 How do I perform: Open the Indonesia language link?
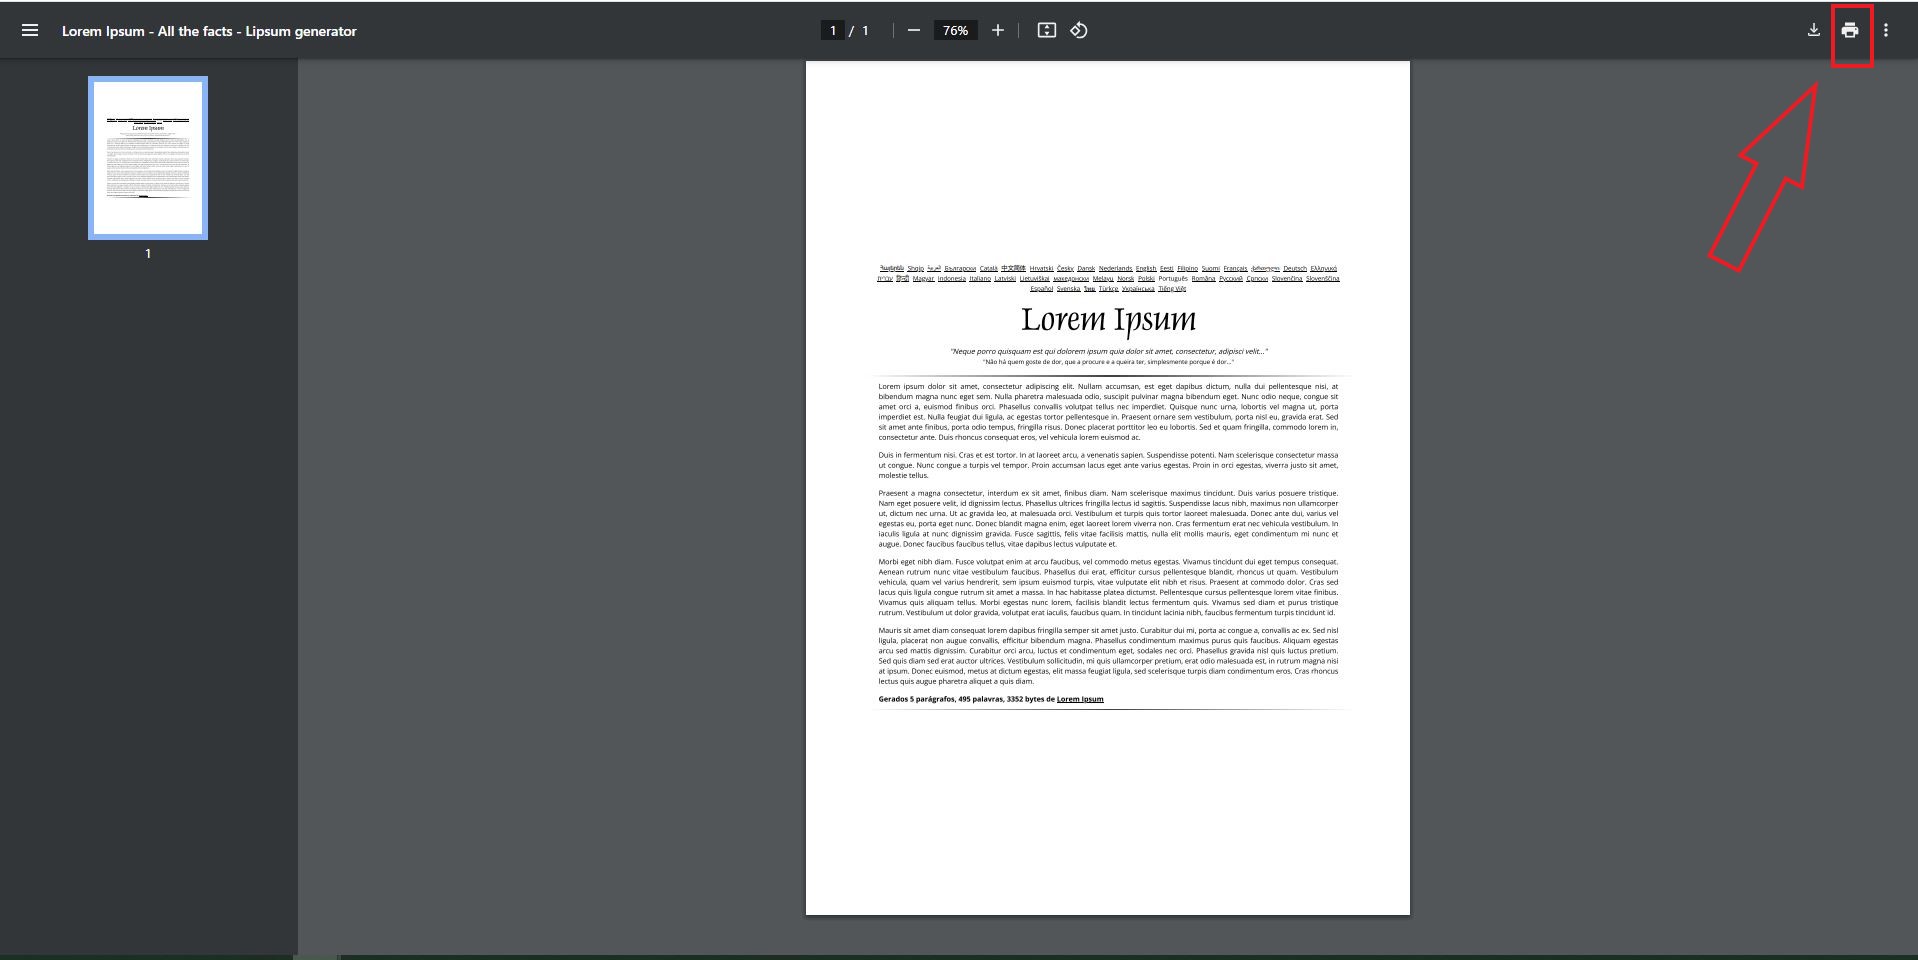(x=952, y=278)
